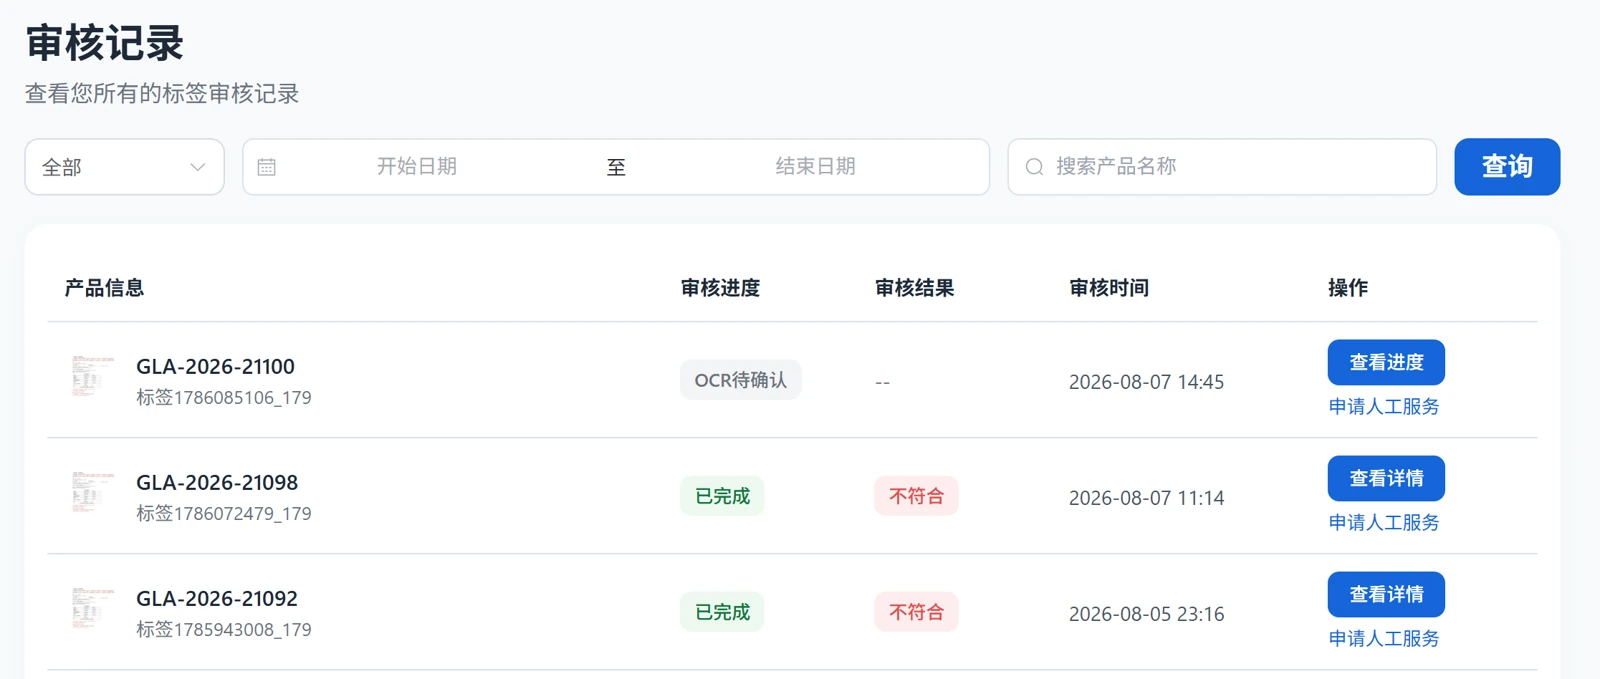Click review time 2026-08-05 23:16

point(1146,614)
